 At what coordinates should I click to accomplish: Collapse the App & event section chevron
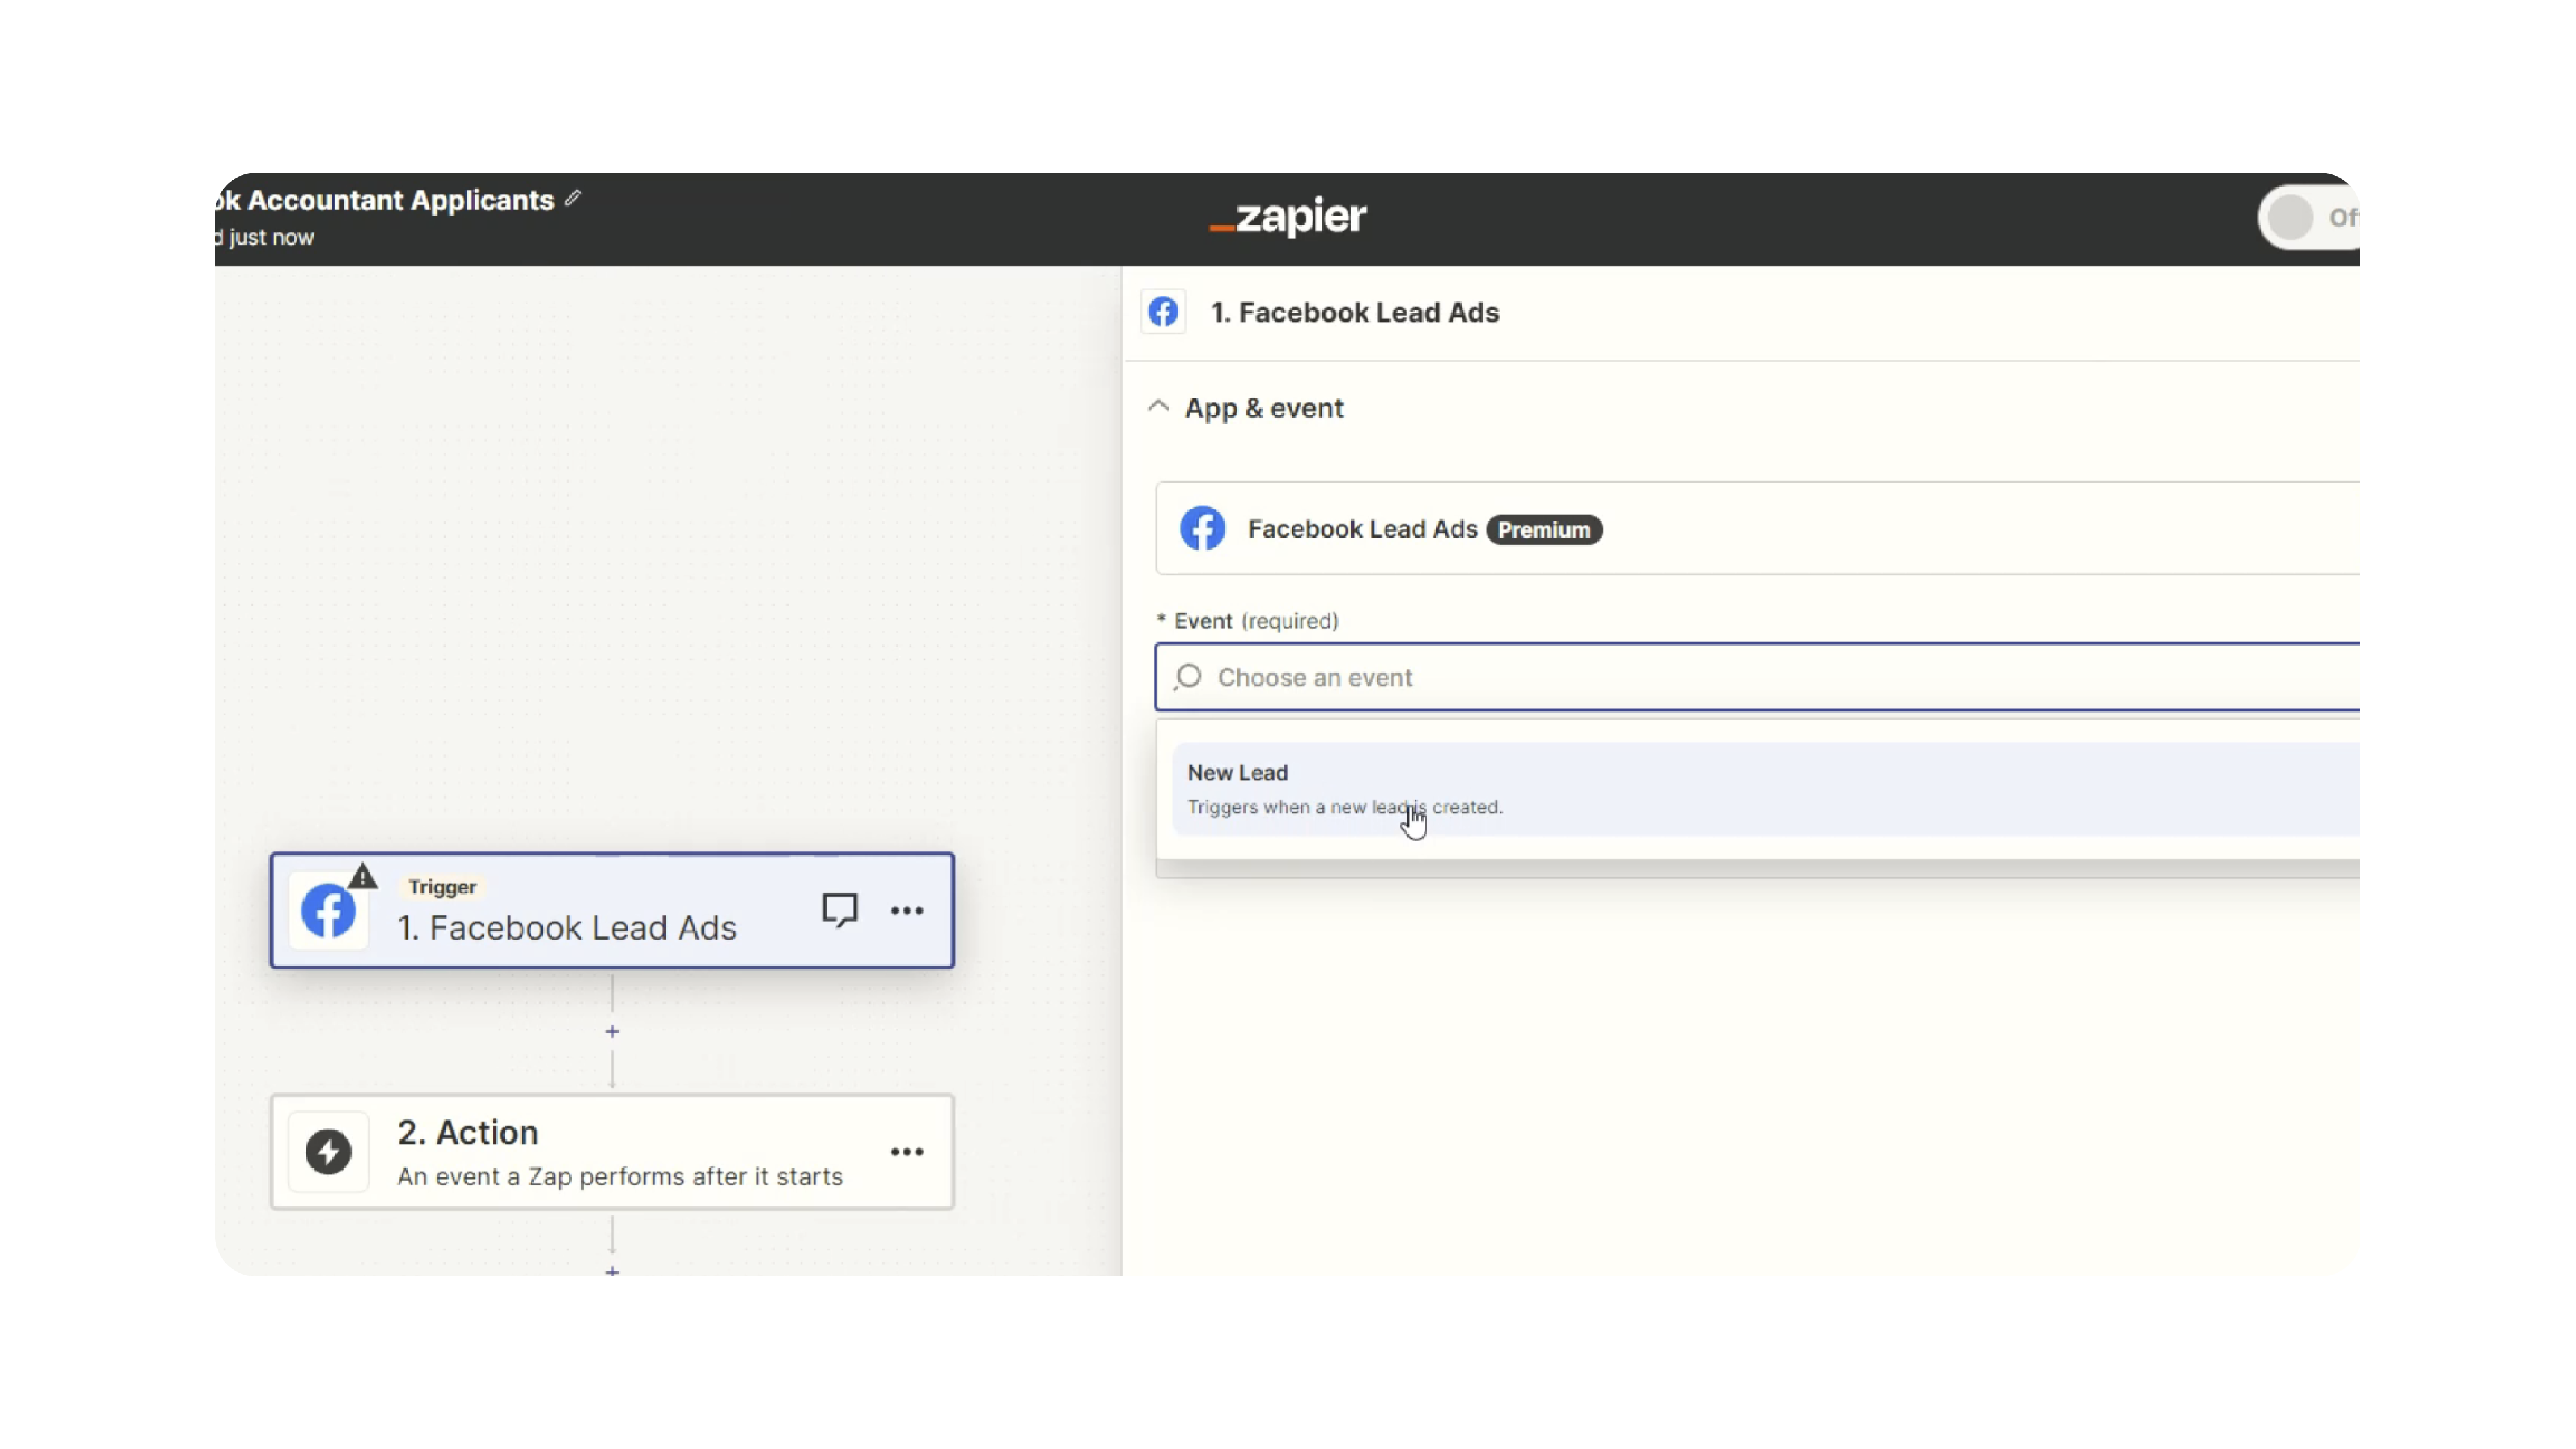1158,407
